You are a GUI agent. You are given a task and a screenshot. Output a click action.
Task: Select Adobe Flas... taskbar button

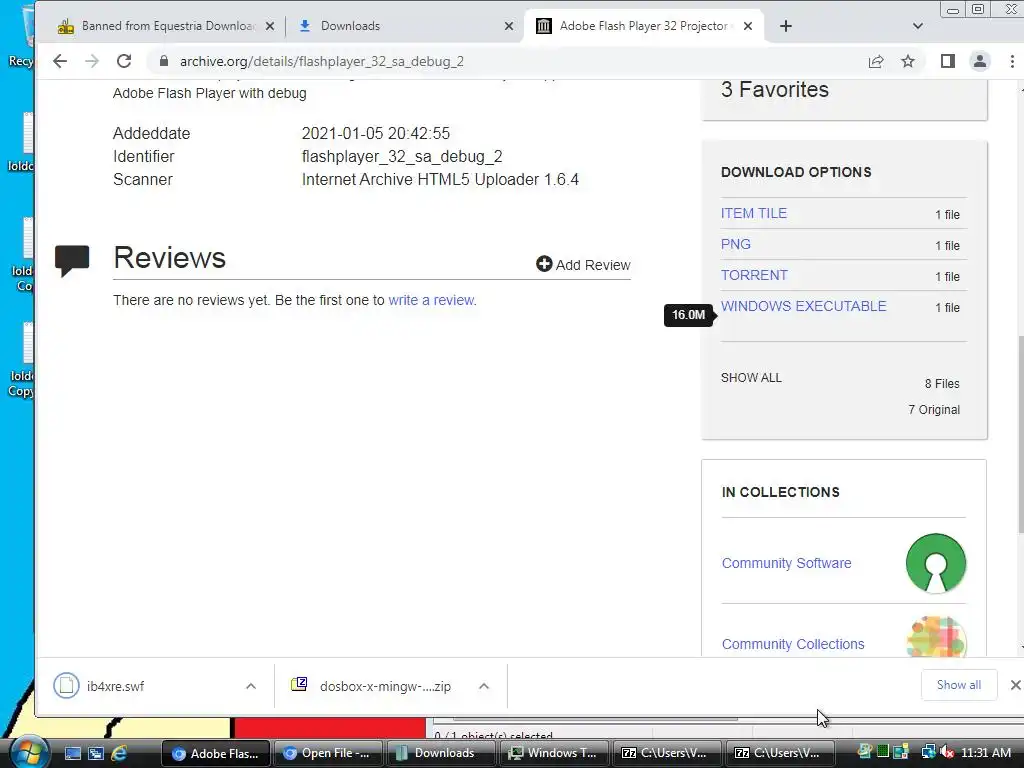click(x=215, y=754)
